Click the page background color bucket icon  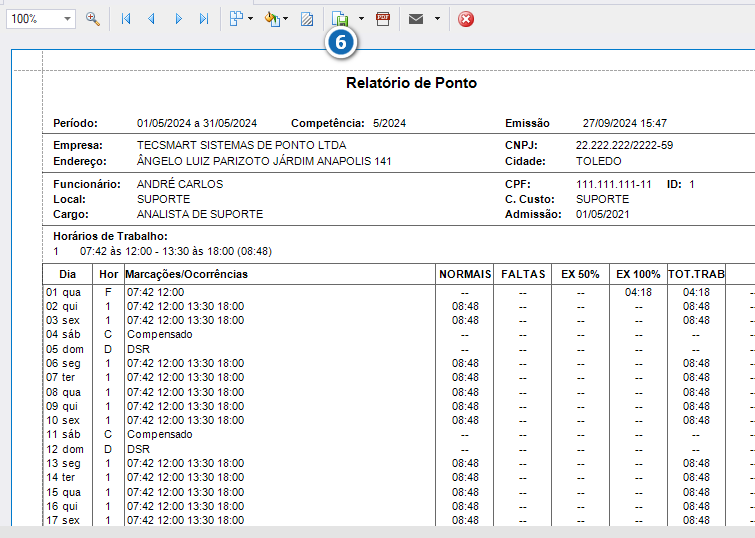[x=272, y=19]
